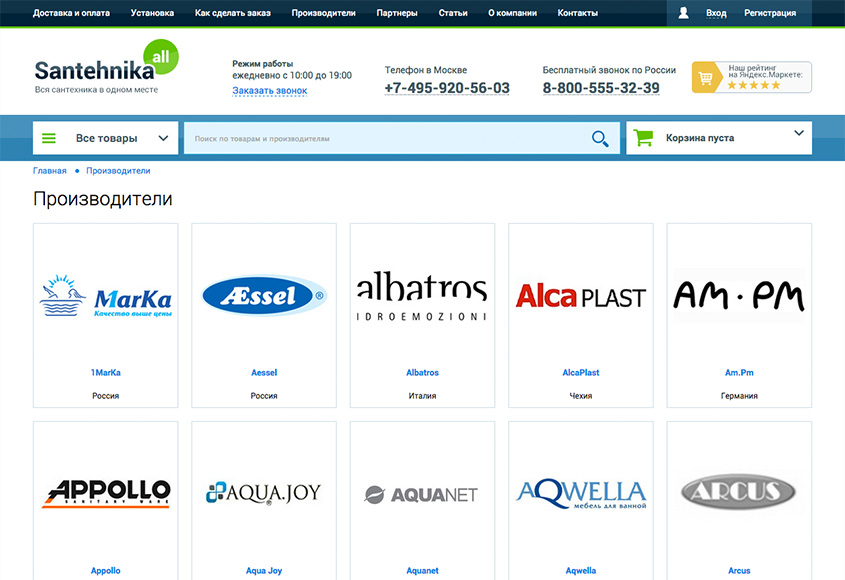Open the Партнеры menu item

click(397, 13)
